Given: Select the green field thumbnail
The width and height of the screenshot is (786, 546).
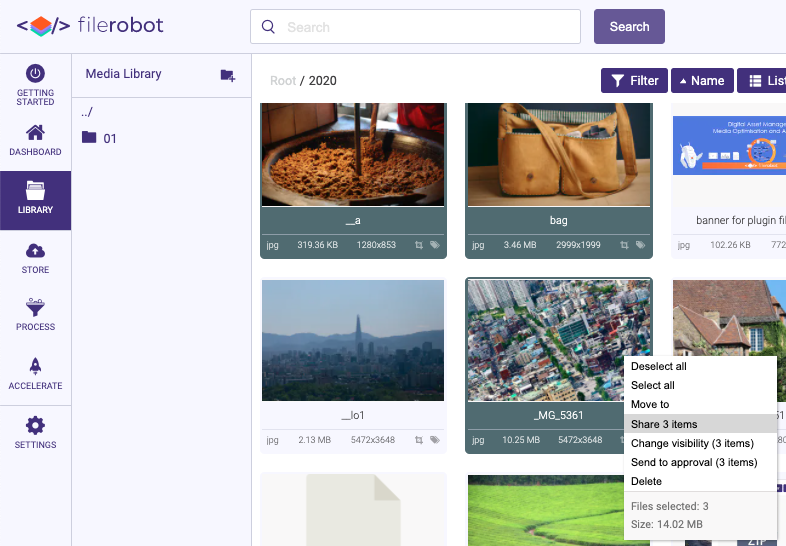Looking at the screenshot, I should pyautogui.click(x=545, y=510).
